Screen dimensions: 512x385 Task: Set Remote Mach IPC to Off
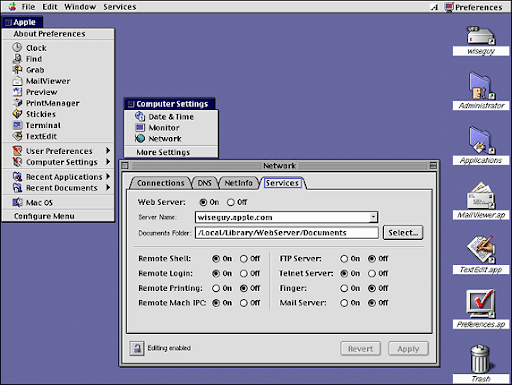[x=244, y=303]
